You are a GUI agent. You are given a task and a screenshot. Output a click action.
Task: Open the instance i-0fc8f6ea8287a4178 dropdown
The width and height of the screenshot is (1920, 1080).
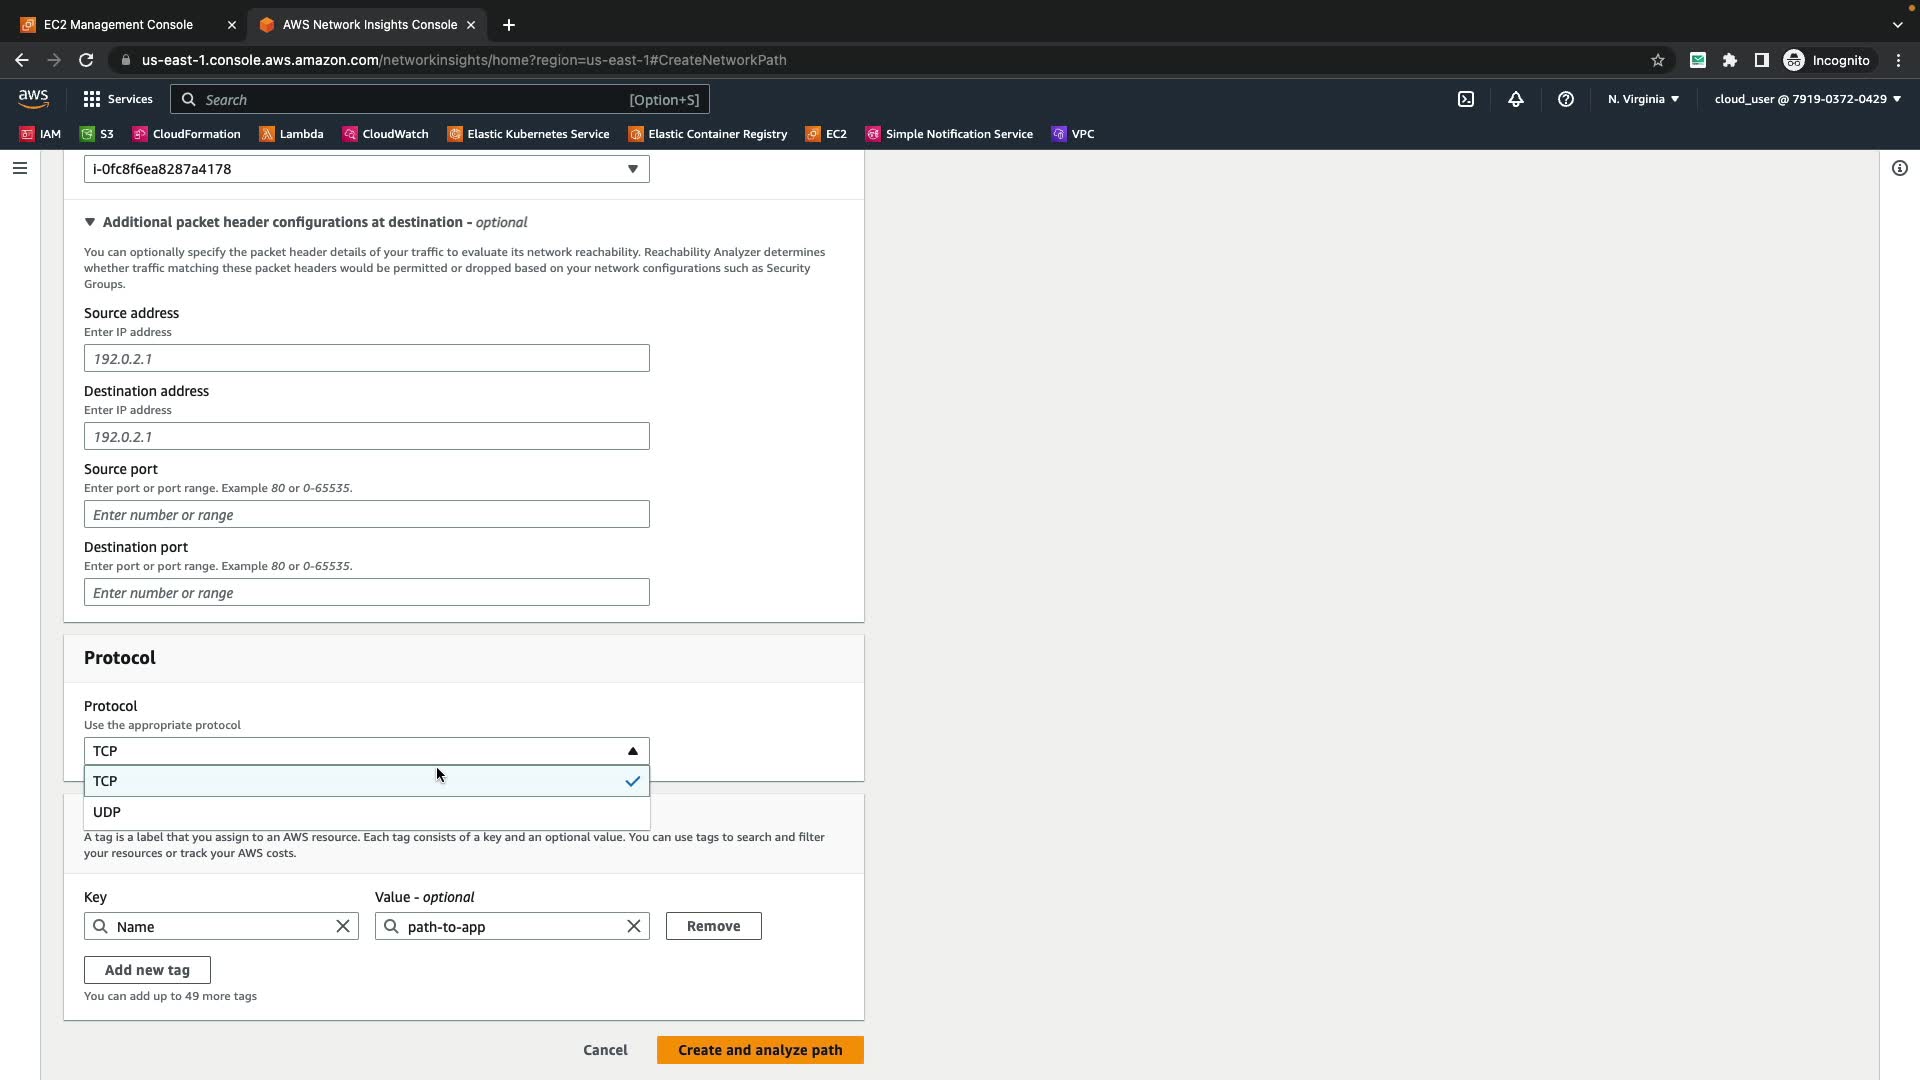coord(366,169)
